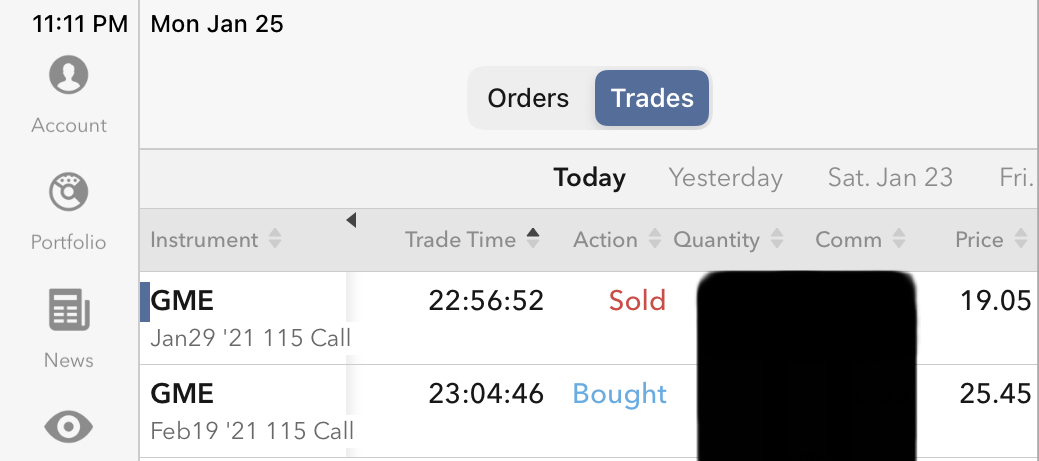Viewport: 1039px width, 461px height.
Task: Open the GME Jan29 '21 115 Call trade
Action: (x=250, y=318)
